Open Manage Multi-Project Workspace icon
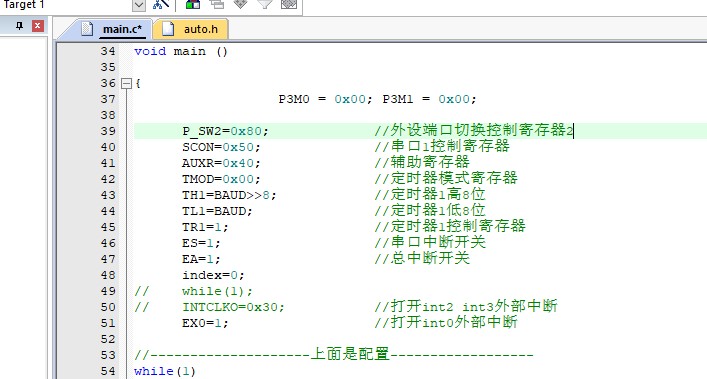Image resolution: width=707 pixels, height=379 pixels. click(217, 4)
